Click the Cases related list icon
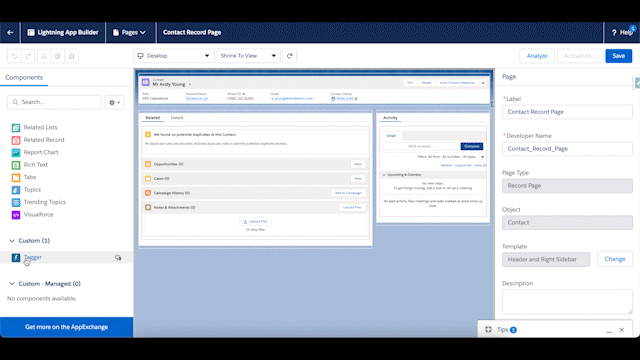 click(148, 178)
